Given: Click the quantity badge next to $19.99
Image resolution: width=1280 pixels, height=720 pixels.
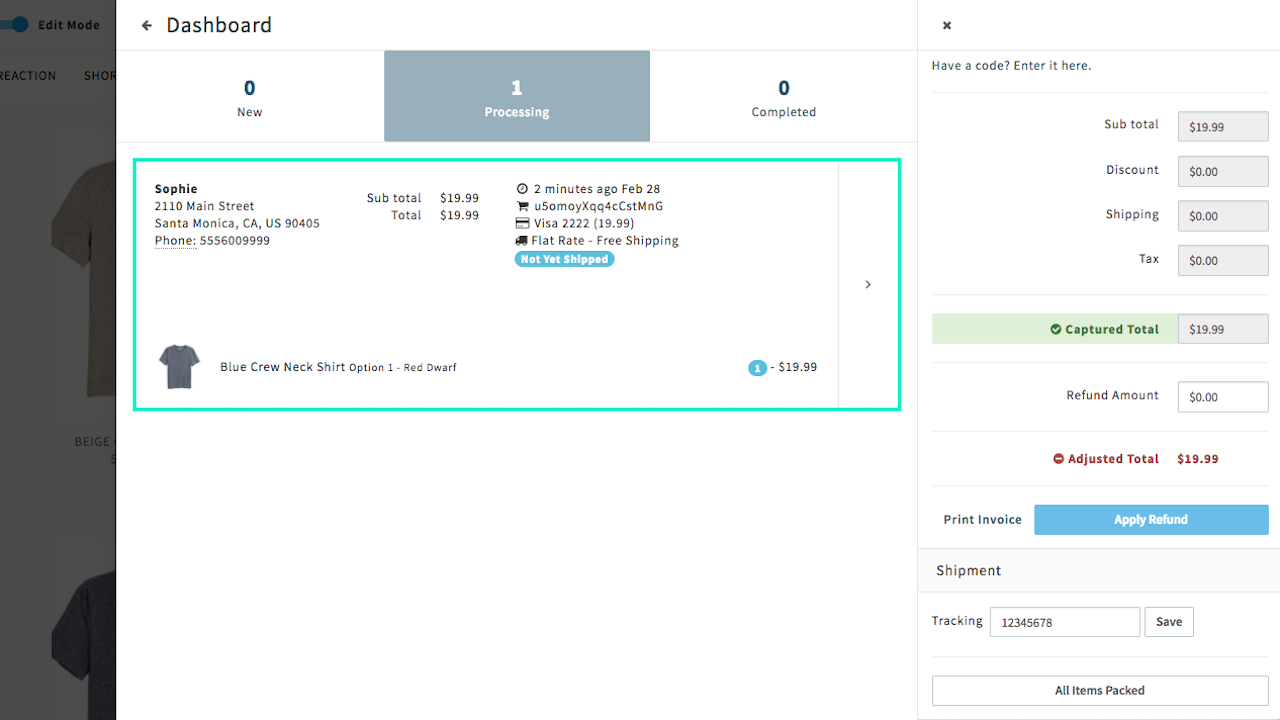Looking at the screenshot, I should click(x=757, y=368).
